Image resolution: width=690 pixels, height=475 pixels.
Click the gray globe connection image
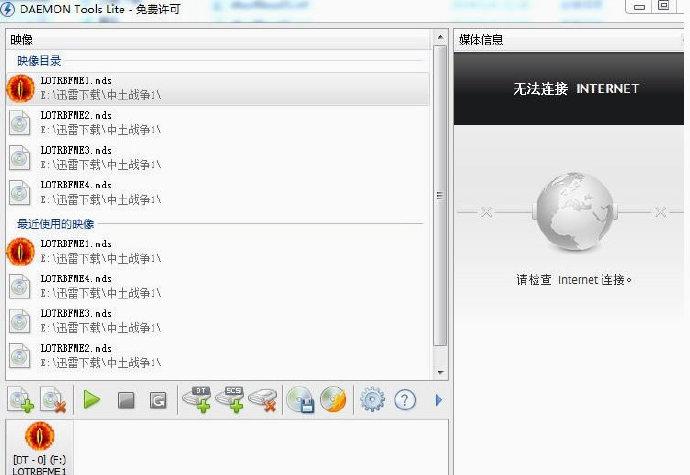point(574,211)
